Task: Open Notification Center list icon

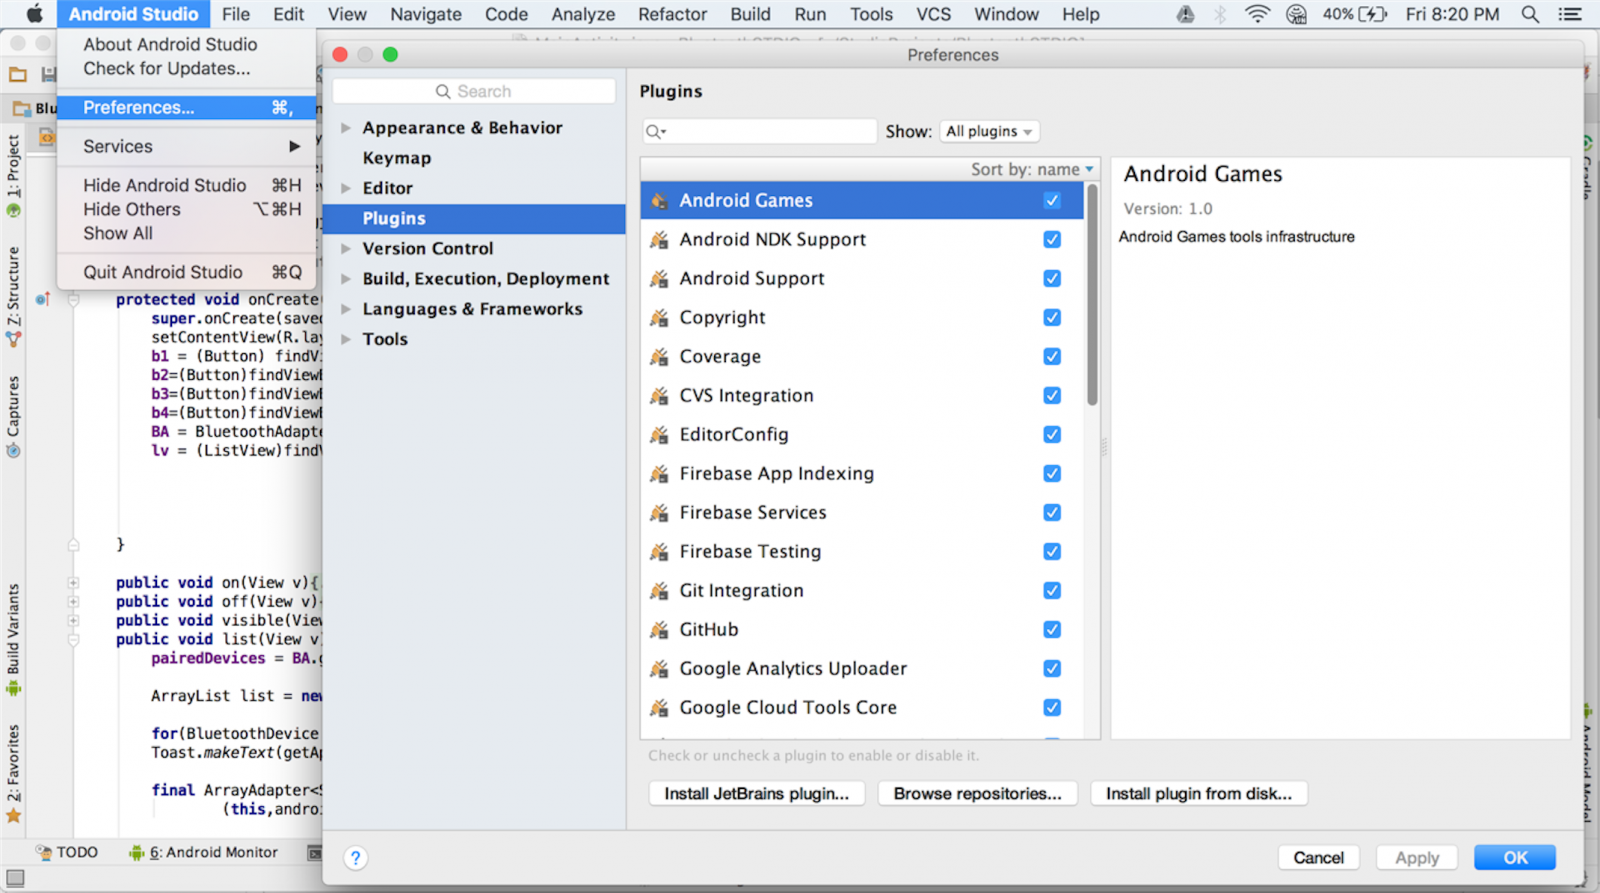Action: pyautogui.click(x=1571, y=14)
